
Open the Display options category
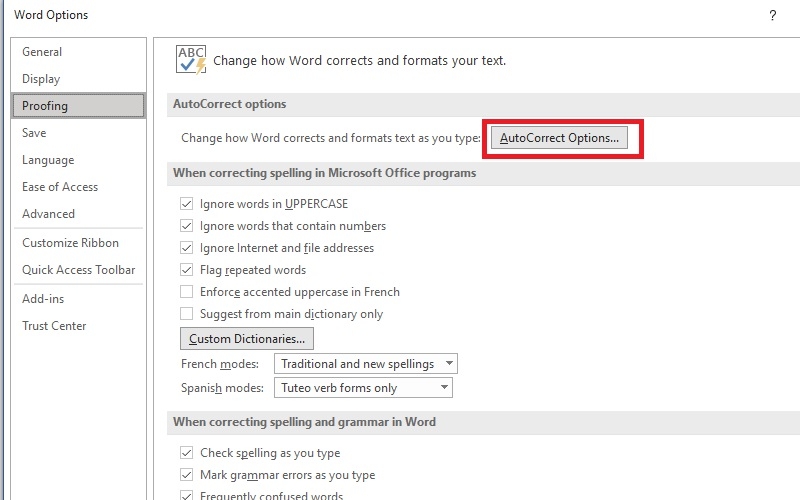(41, 79)
